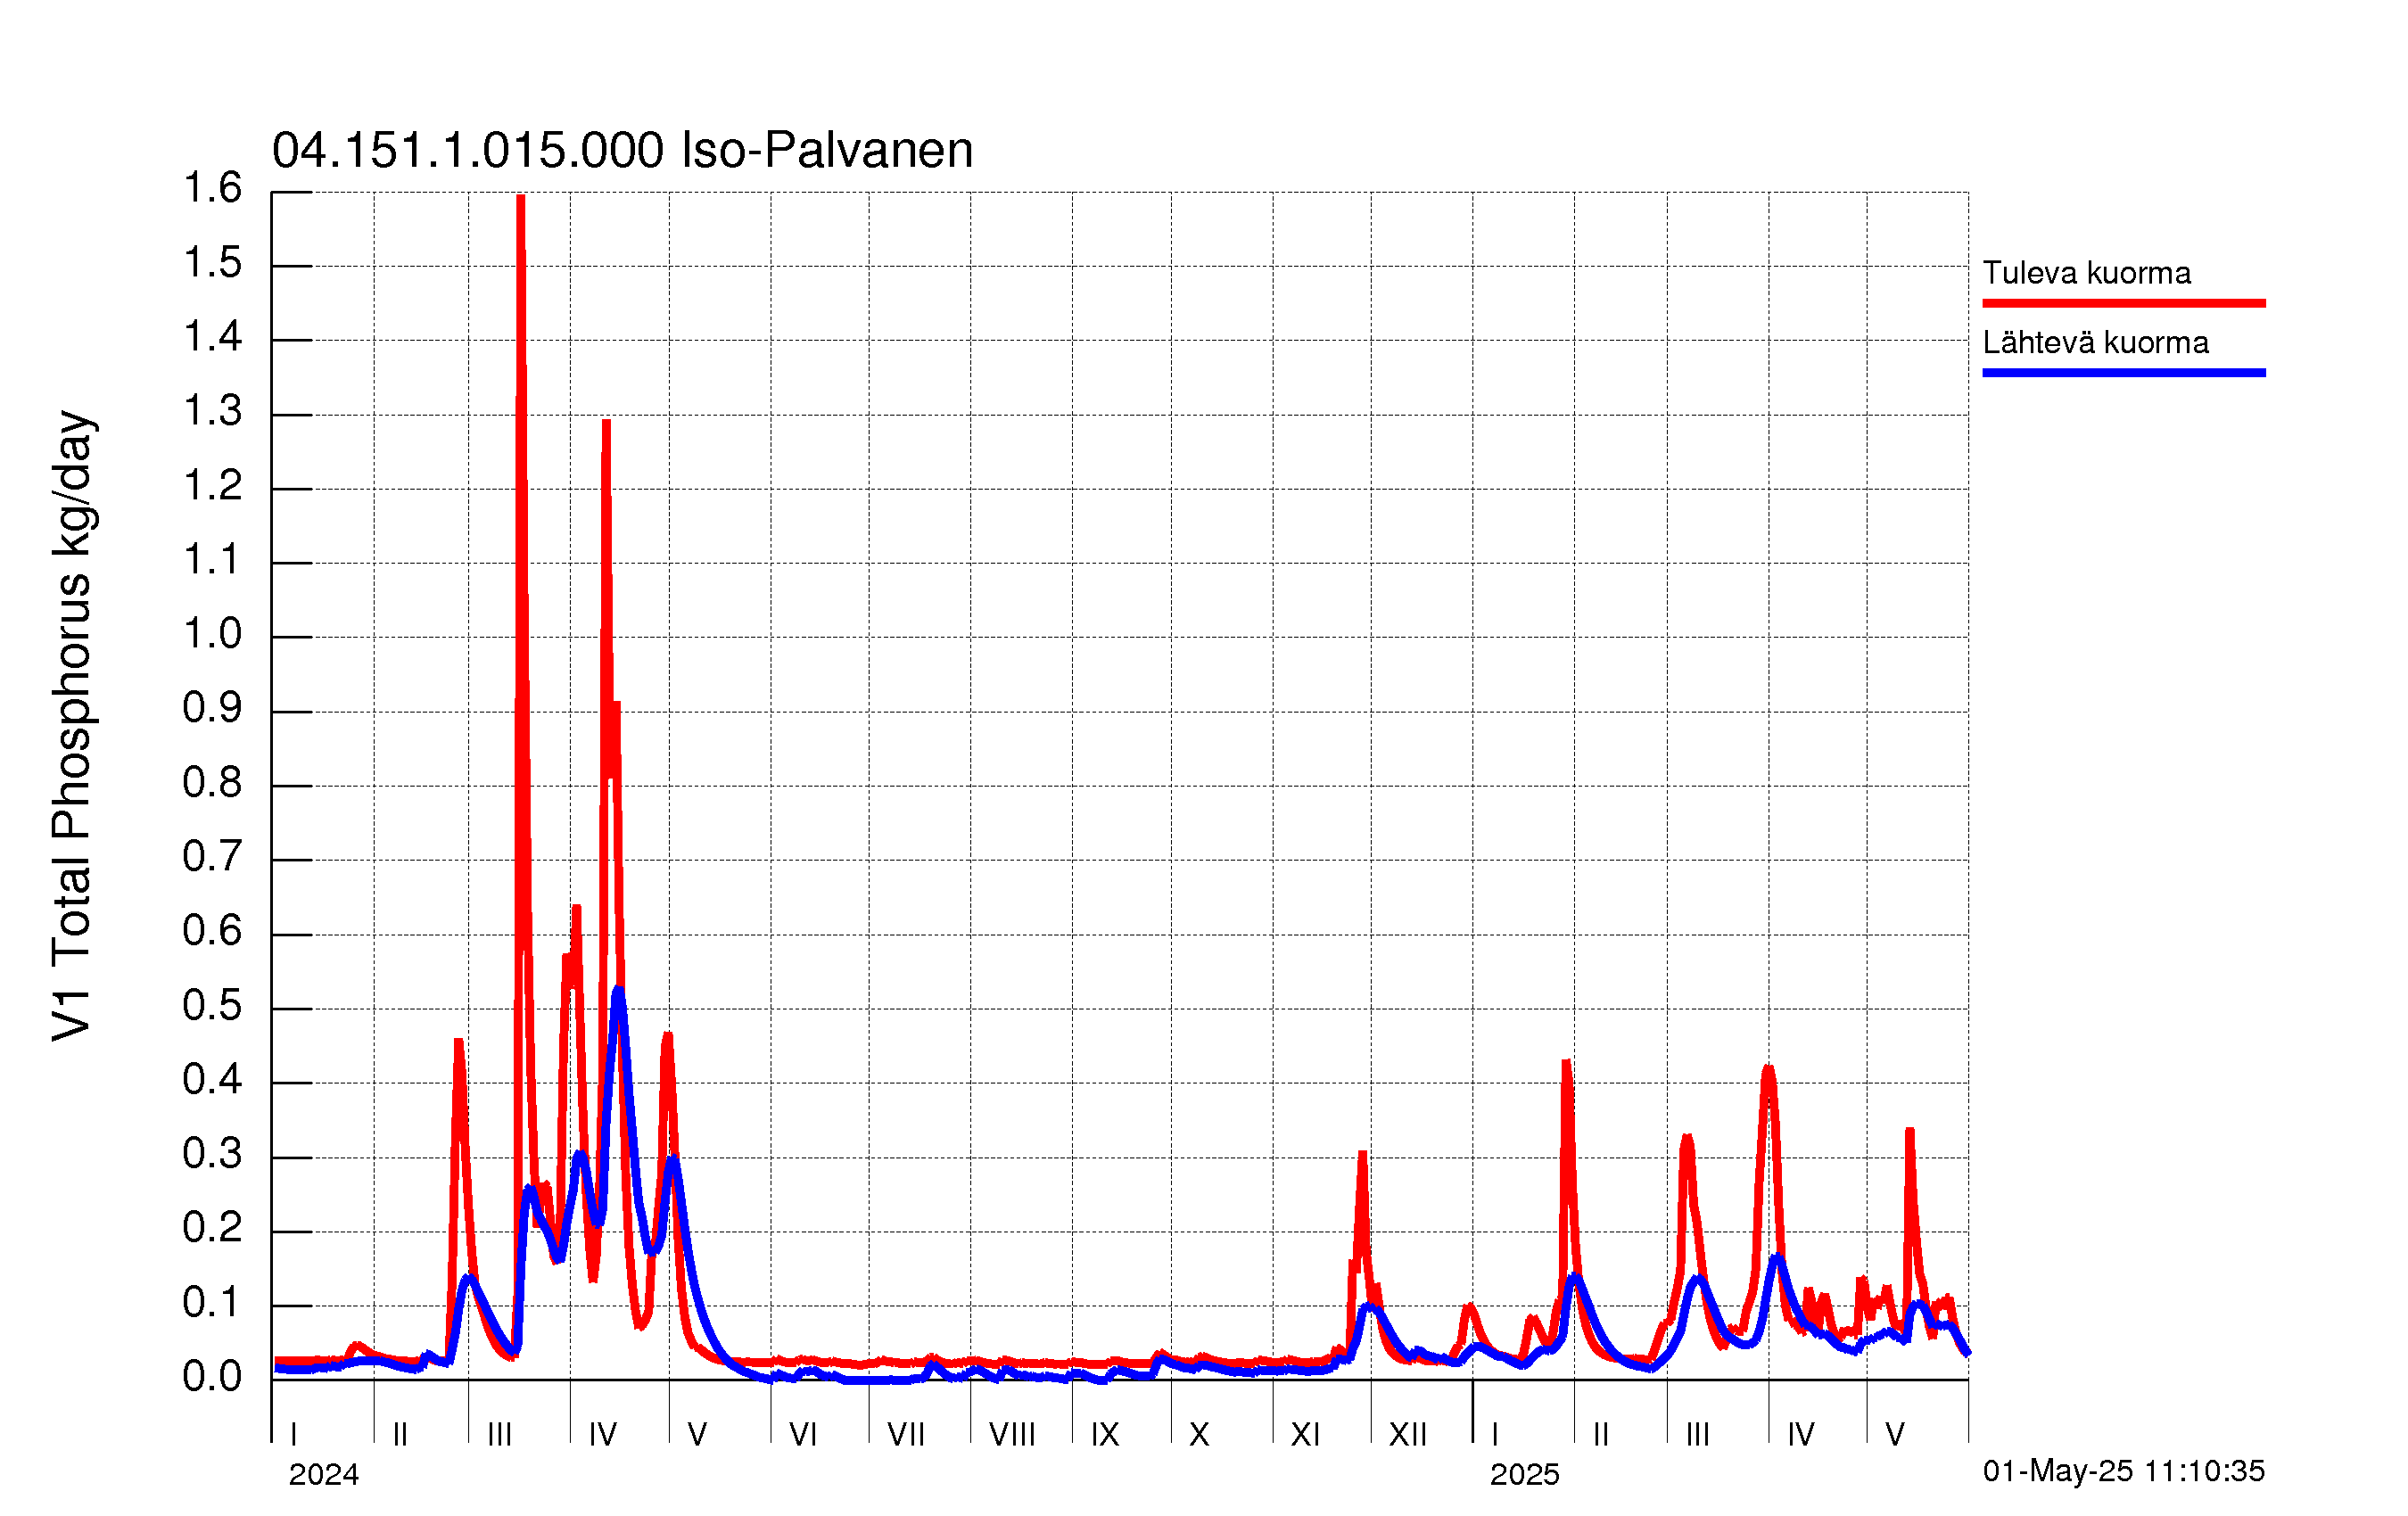Screen dimensions: 2408x1516
Task: Click the y-axis value "0.8"
Action: coord(212,783)
